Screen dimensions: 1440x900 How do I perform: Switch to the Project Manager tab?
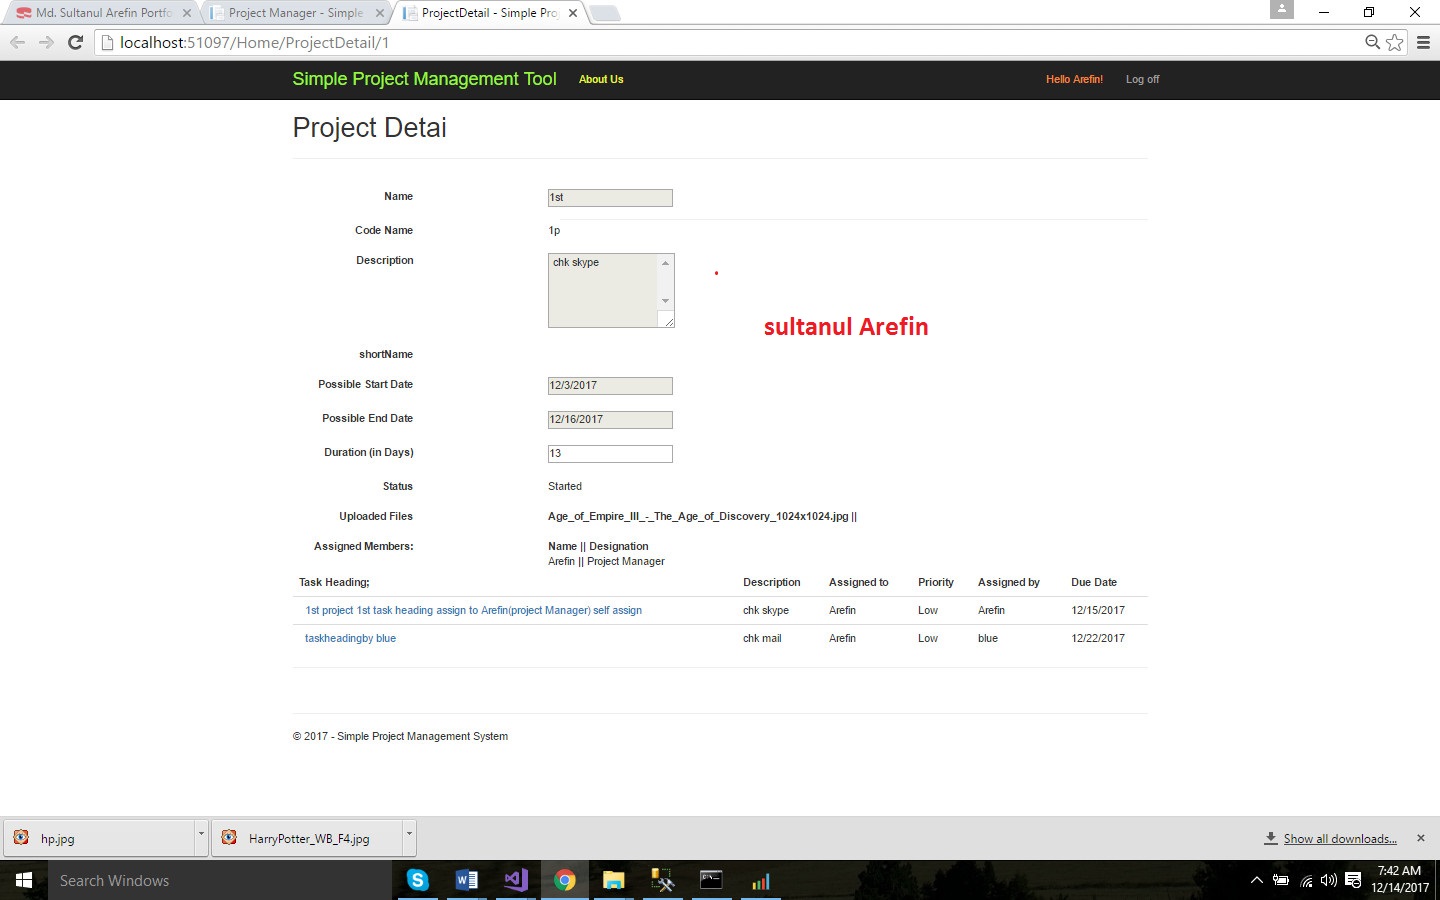pyautogui.click(x=295, y=13)
